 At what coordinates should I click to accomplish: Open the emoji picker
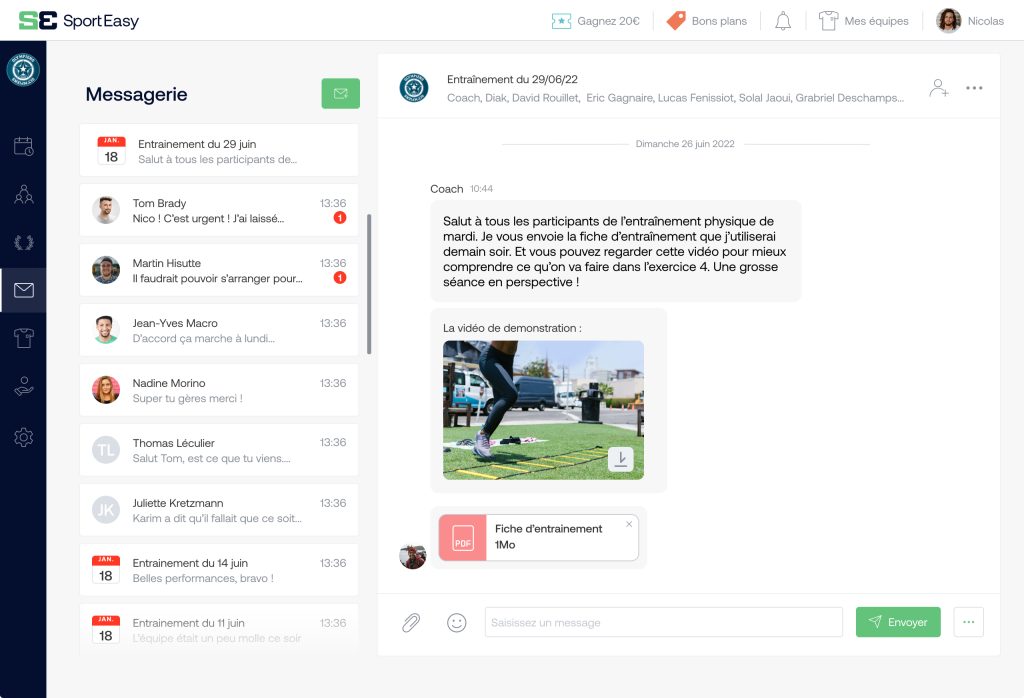tap(456, 622)
